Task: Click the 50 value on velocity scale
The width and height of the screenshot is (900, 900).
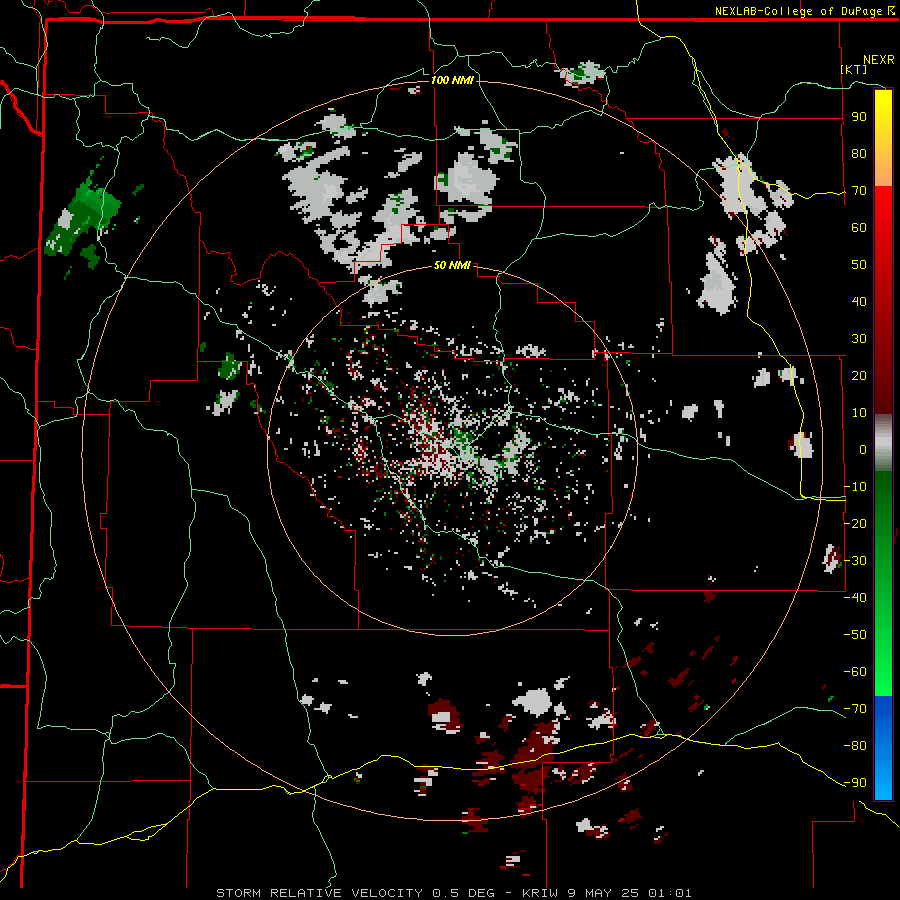Action: pyautogui.click(x=859, y=265)
